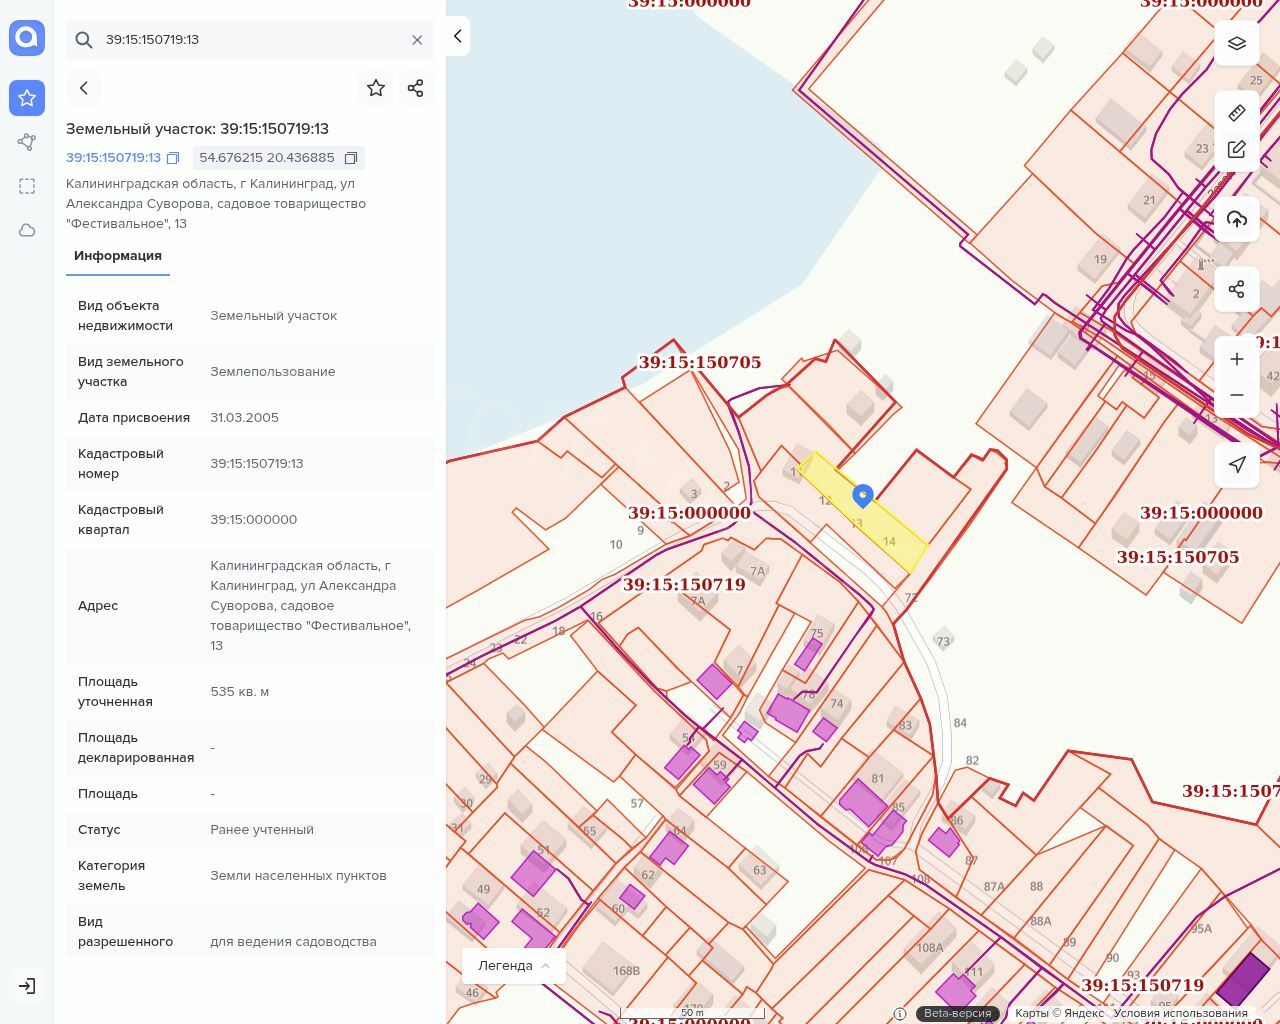Viewport: 1280px width, 1024px height.
Task: Go back with the left chevron
Action: pos(84,88)
